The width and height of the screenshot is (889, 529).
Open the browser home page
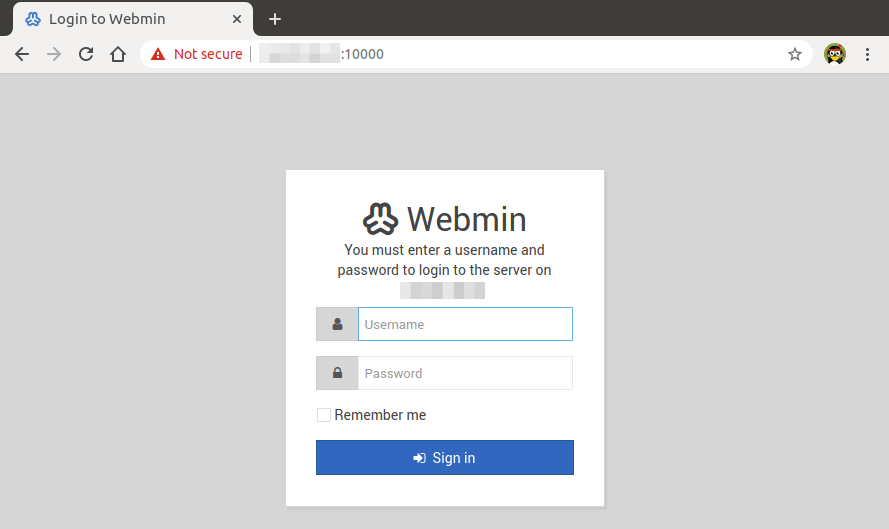tap(118, 54)
